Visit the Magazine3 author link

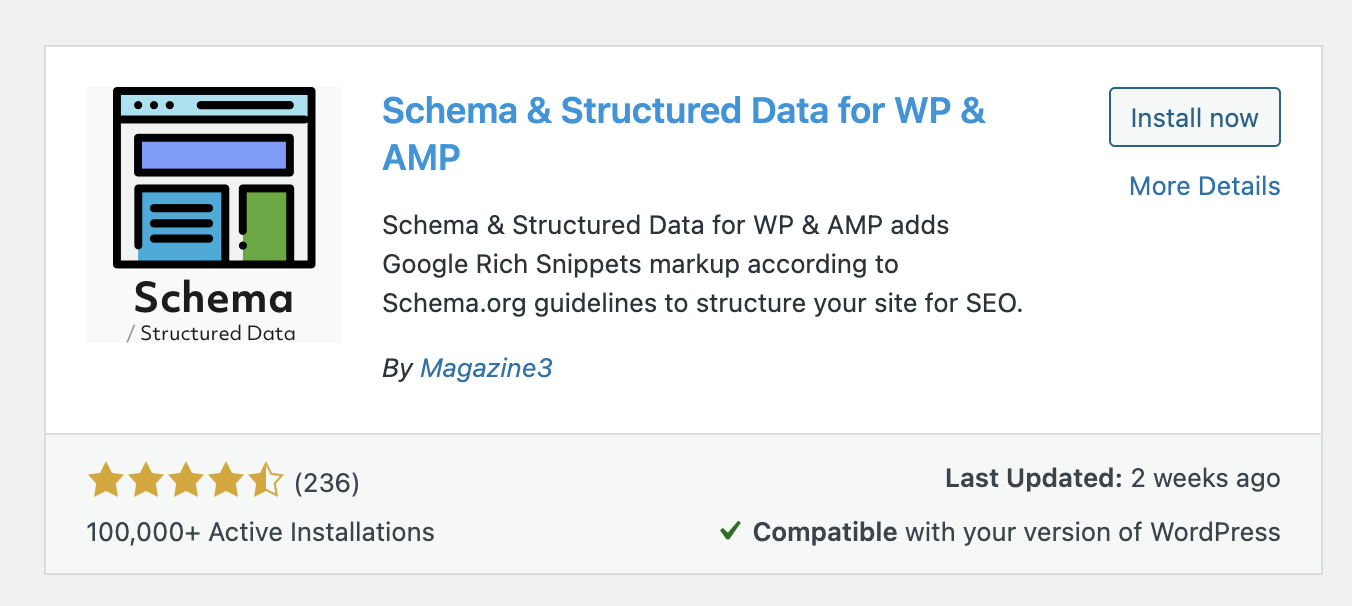point(486,368)
